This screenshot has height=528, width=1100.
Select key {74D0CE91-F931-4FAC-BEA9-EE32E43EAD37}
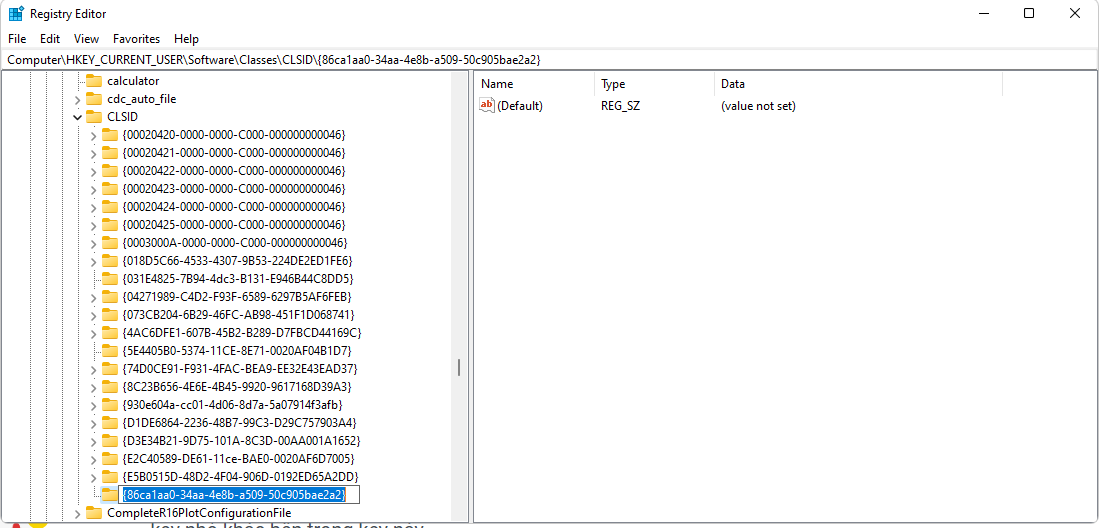pyautogui.click(x=241, y=369)
